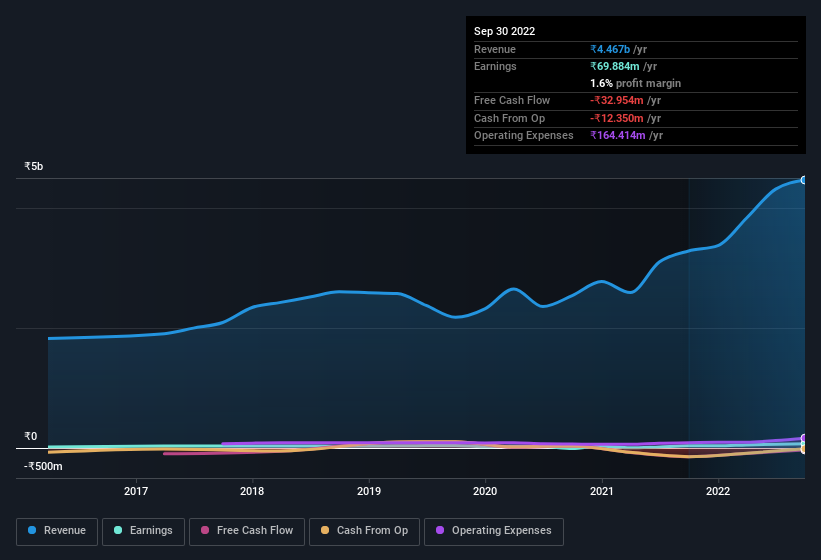The image size is (821, 560).
Task: Click the Cash From Op orange endpoint marker
Action: tap(804, 449)
